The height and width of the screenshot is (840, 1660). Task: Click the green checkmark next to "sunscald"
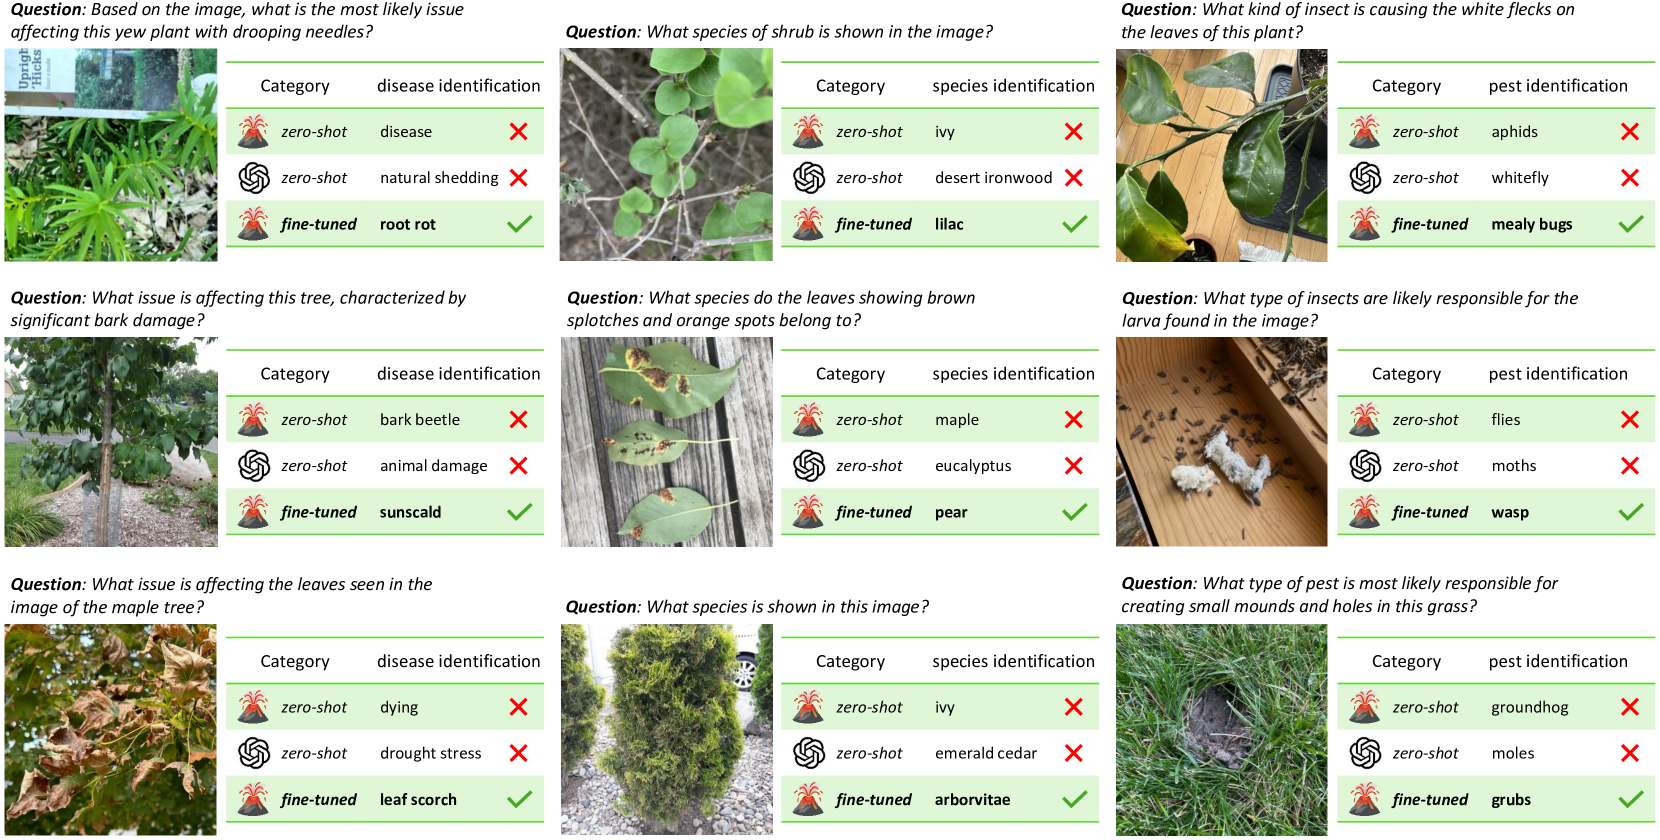coord(519,512)
